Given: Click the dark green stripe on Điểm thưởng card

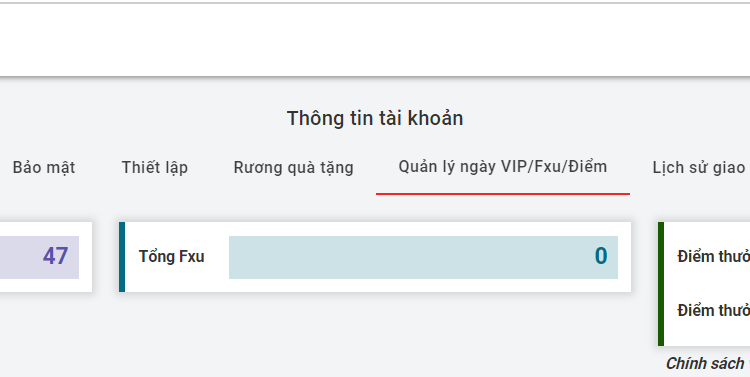Looking at the screenshot, I should pyautogui.click(x=661, y=284).
